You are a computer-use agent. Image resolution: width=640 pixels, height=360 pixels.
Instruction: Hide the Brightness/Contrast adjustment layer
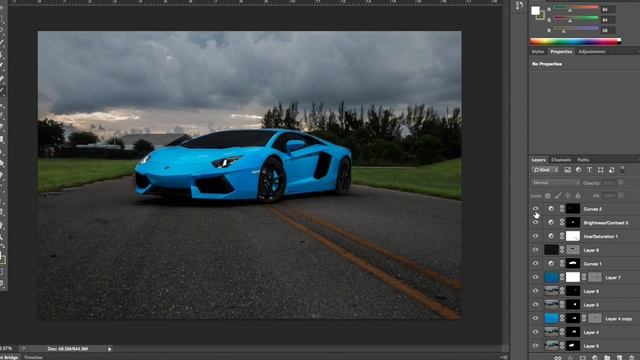pyautogui.click(x=535, y=222)
